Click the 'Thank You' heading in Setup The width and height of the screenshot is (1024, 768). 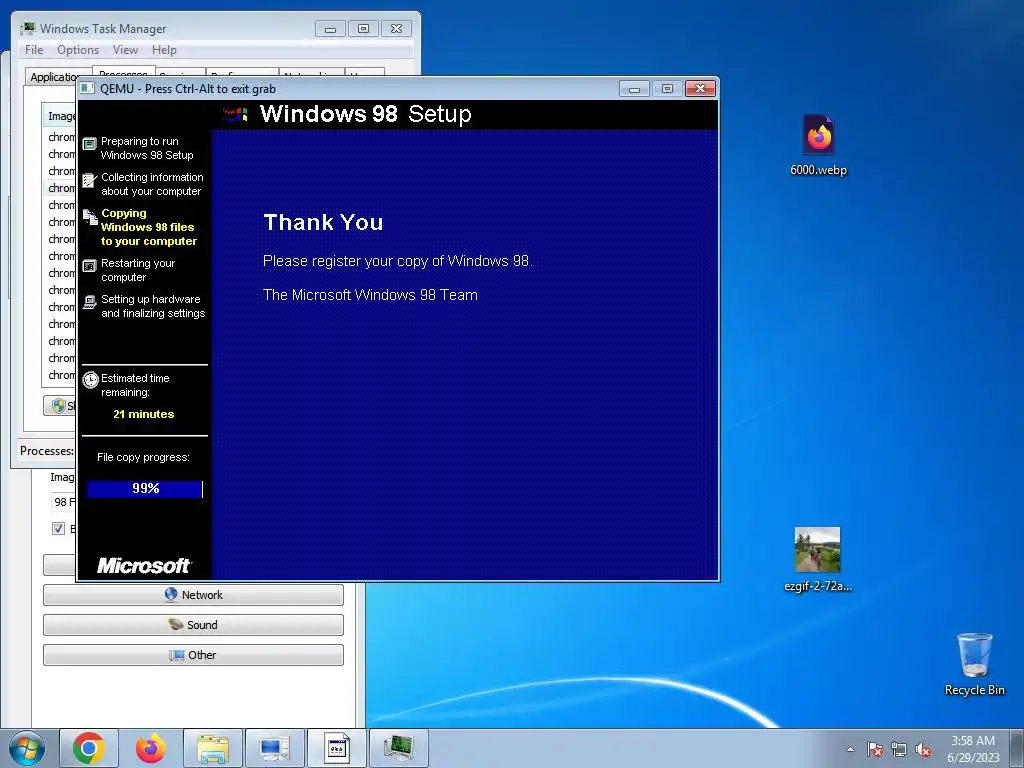coord(323,222)
